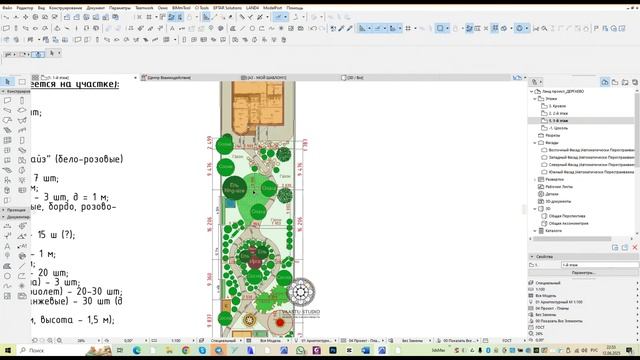Select 3. Кровля story in Navigator
This screenshot has height=360, width=640.
[x=557, y=106]
